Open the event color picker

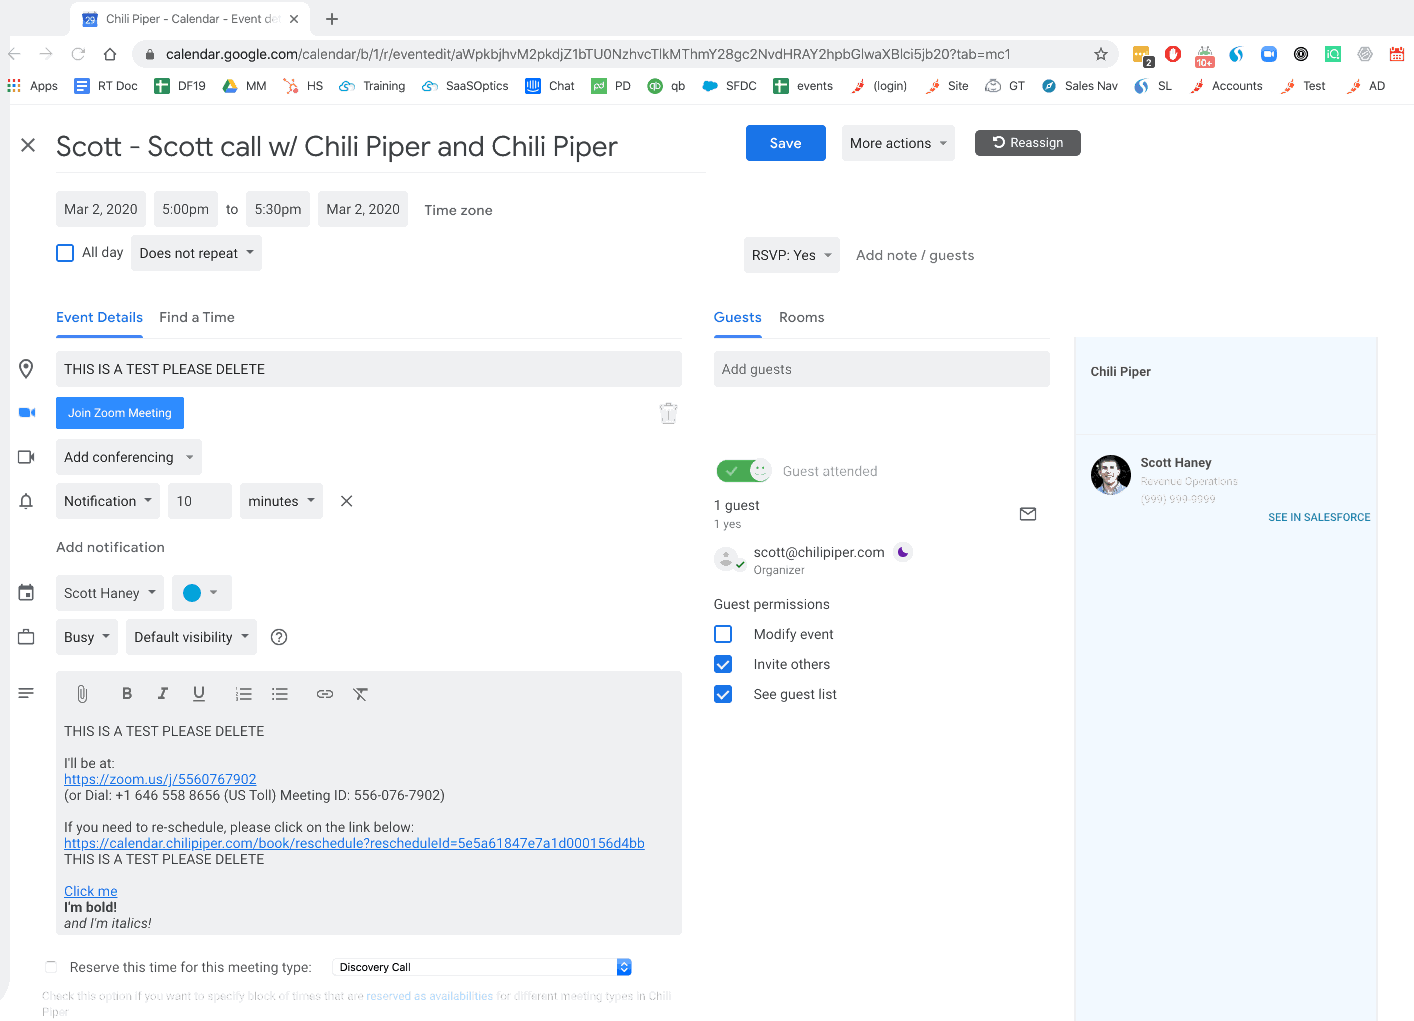pyautogui.click(x=202, y=593)
